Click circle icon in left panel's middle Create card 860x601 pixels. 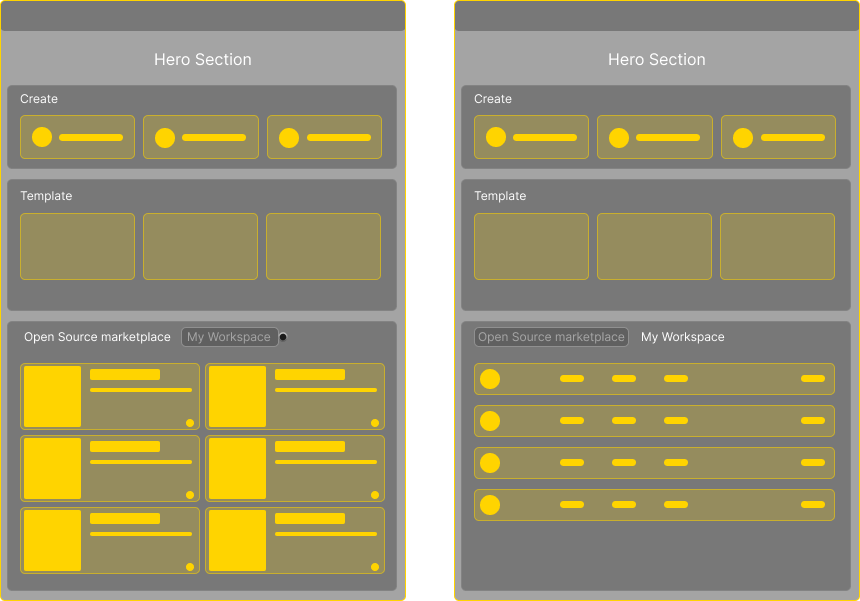(x=165, y=137)
